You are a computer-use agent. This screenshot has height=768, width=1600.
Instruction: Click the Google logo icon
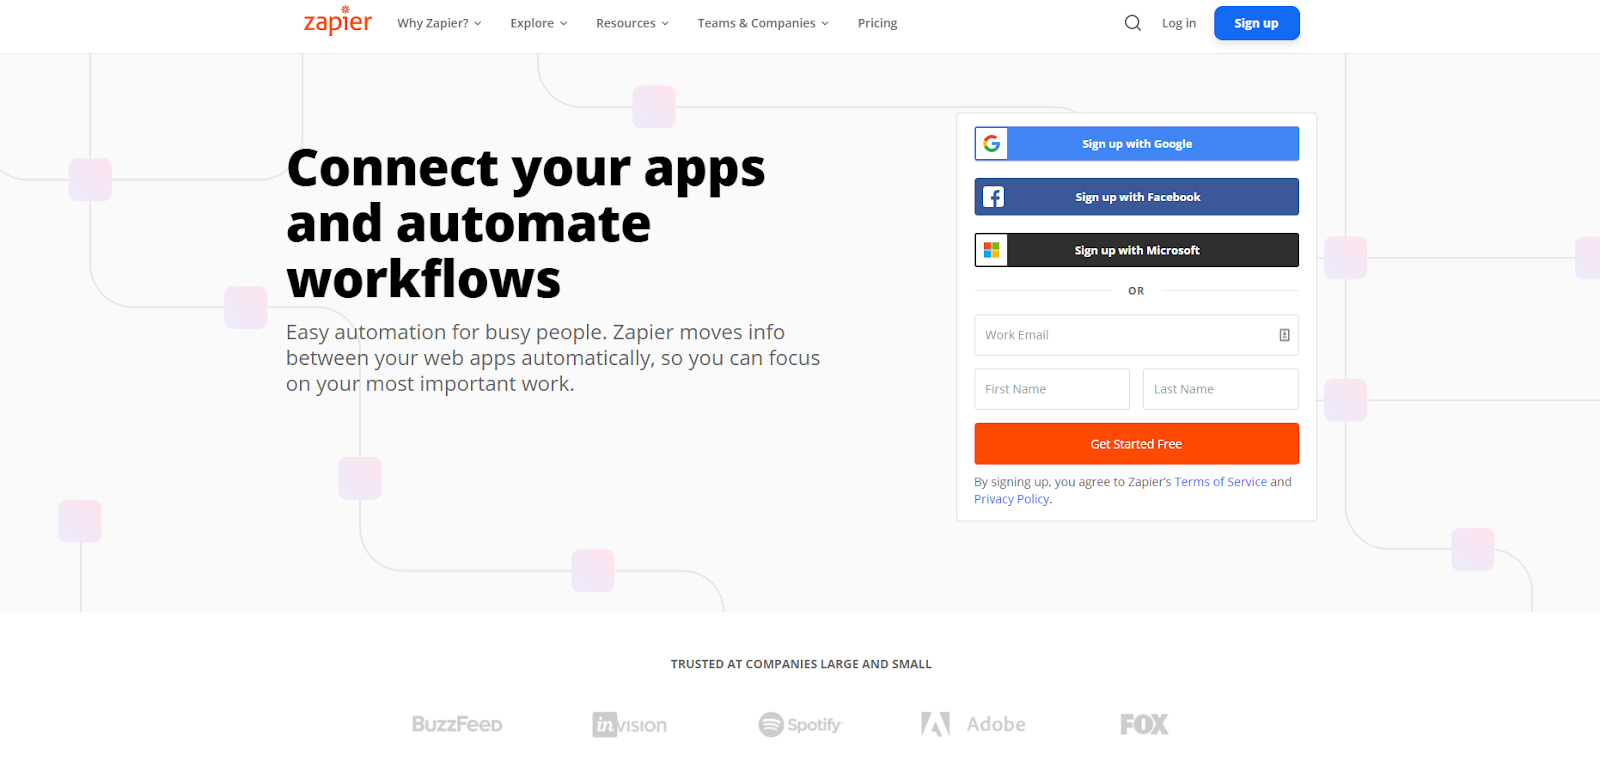pos(992,144)
